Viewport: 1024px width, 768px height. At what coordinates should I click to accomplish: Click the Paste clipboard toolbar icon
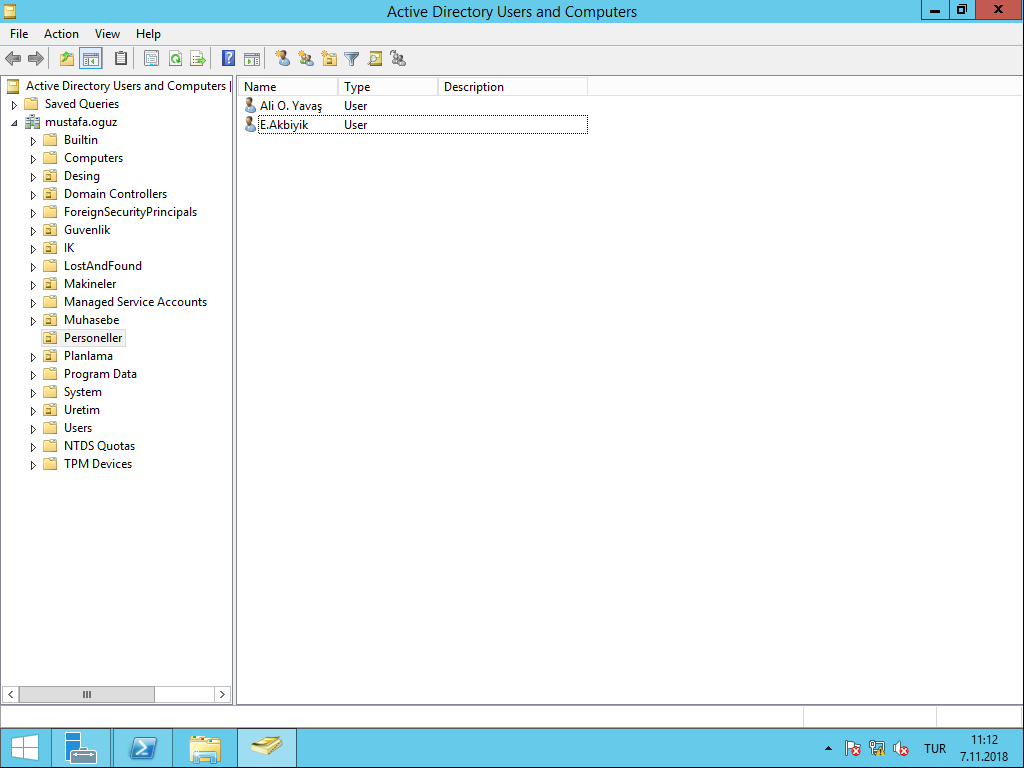[121, 59]
